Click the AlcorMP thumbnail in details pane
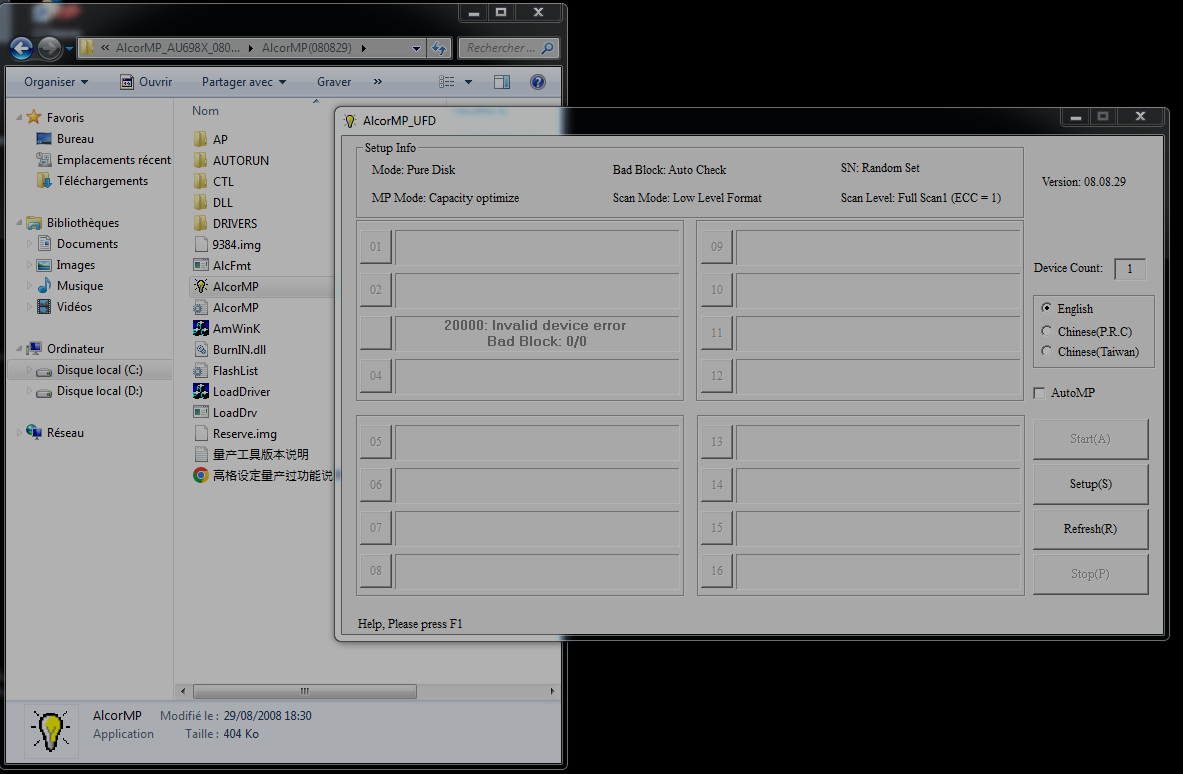 pyautogui.click(x=51, y=731)
